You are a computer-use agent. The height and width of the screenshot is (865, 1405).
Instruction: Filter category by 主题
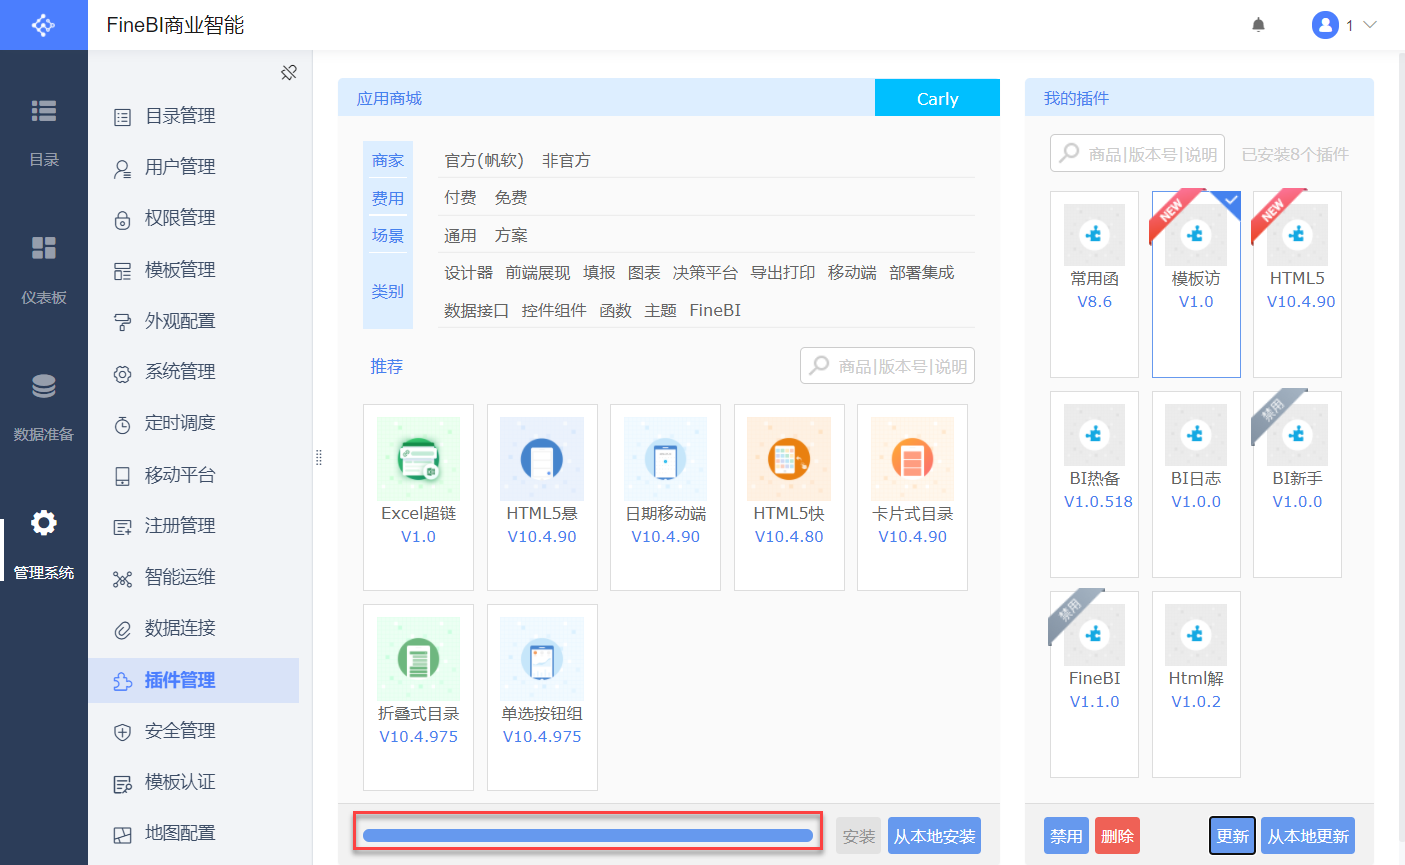[x=660, y=311]
